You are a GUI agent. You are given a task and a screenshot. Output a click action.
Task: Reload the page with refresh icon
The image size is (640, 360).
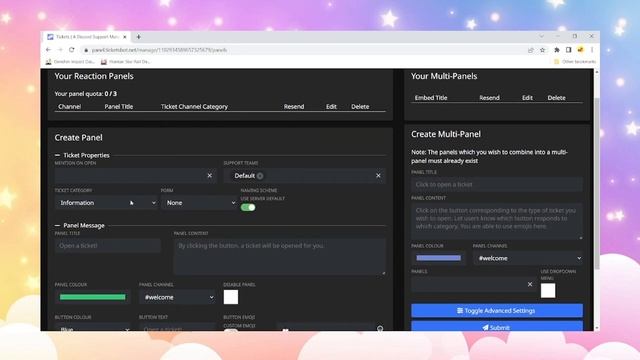pyautogui.click(x=72, y=50)
